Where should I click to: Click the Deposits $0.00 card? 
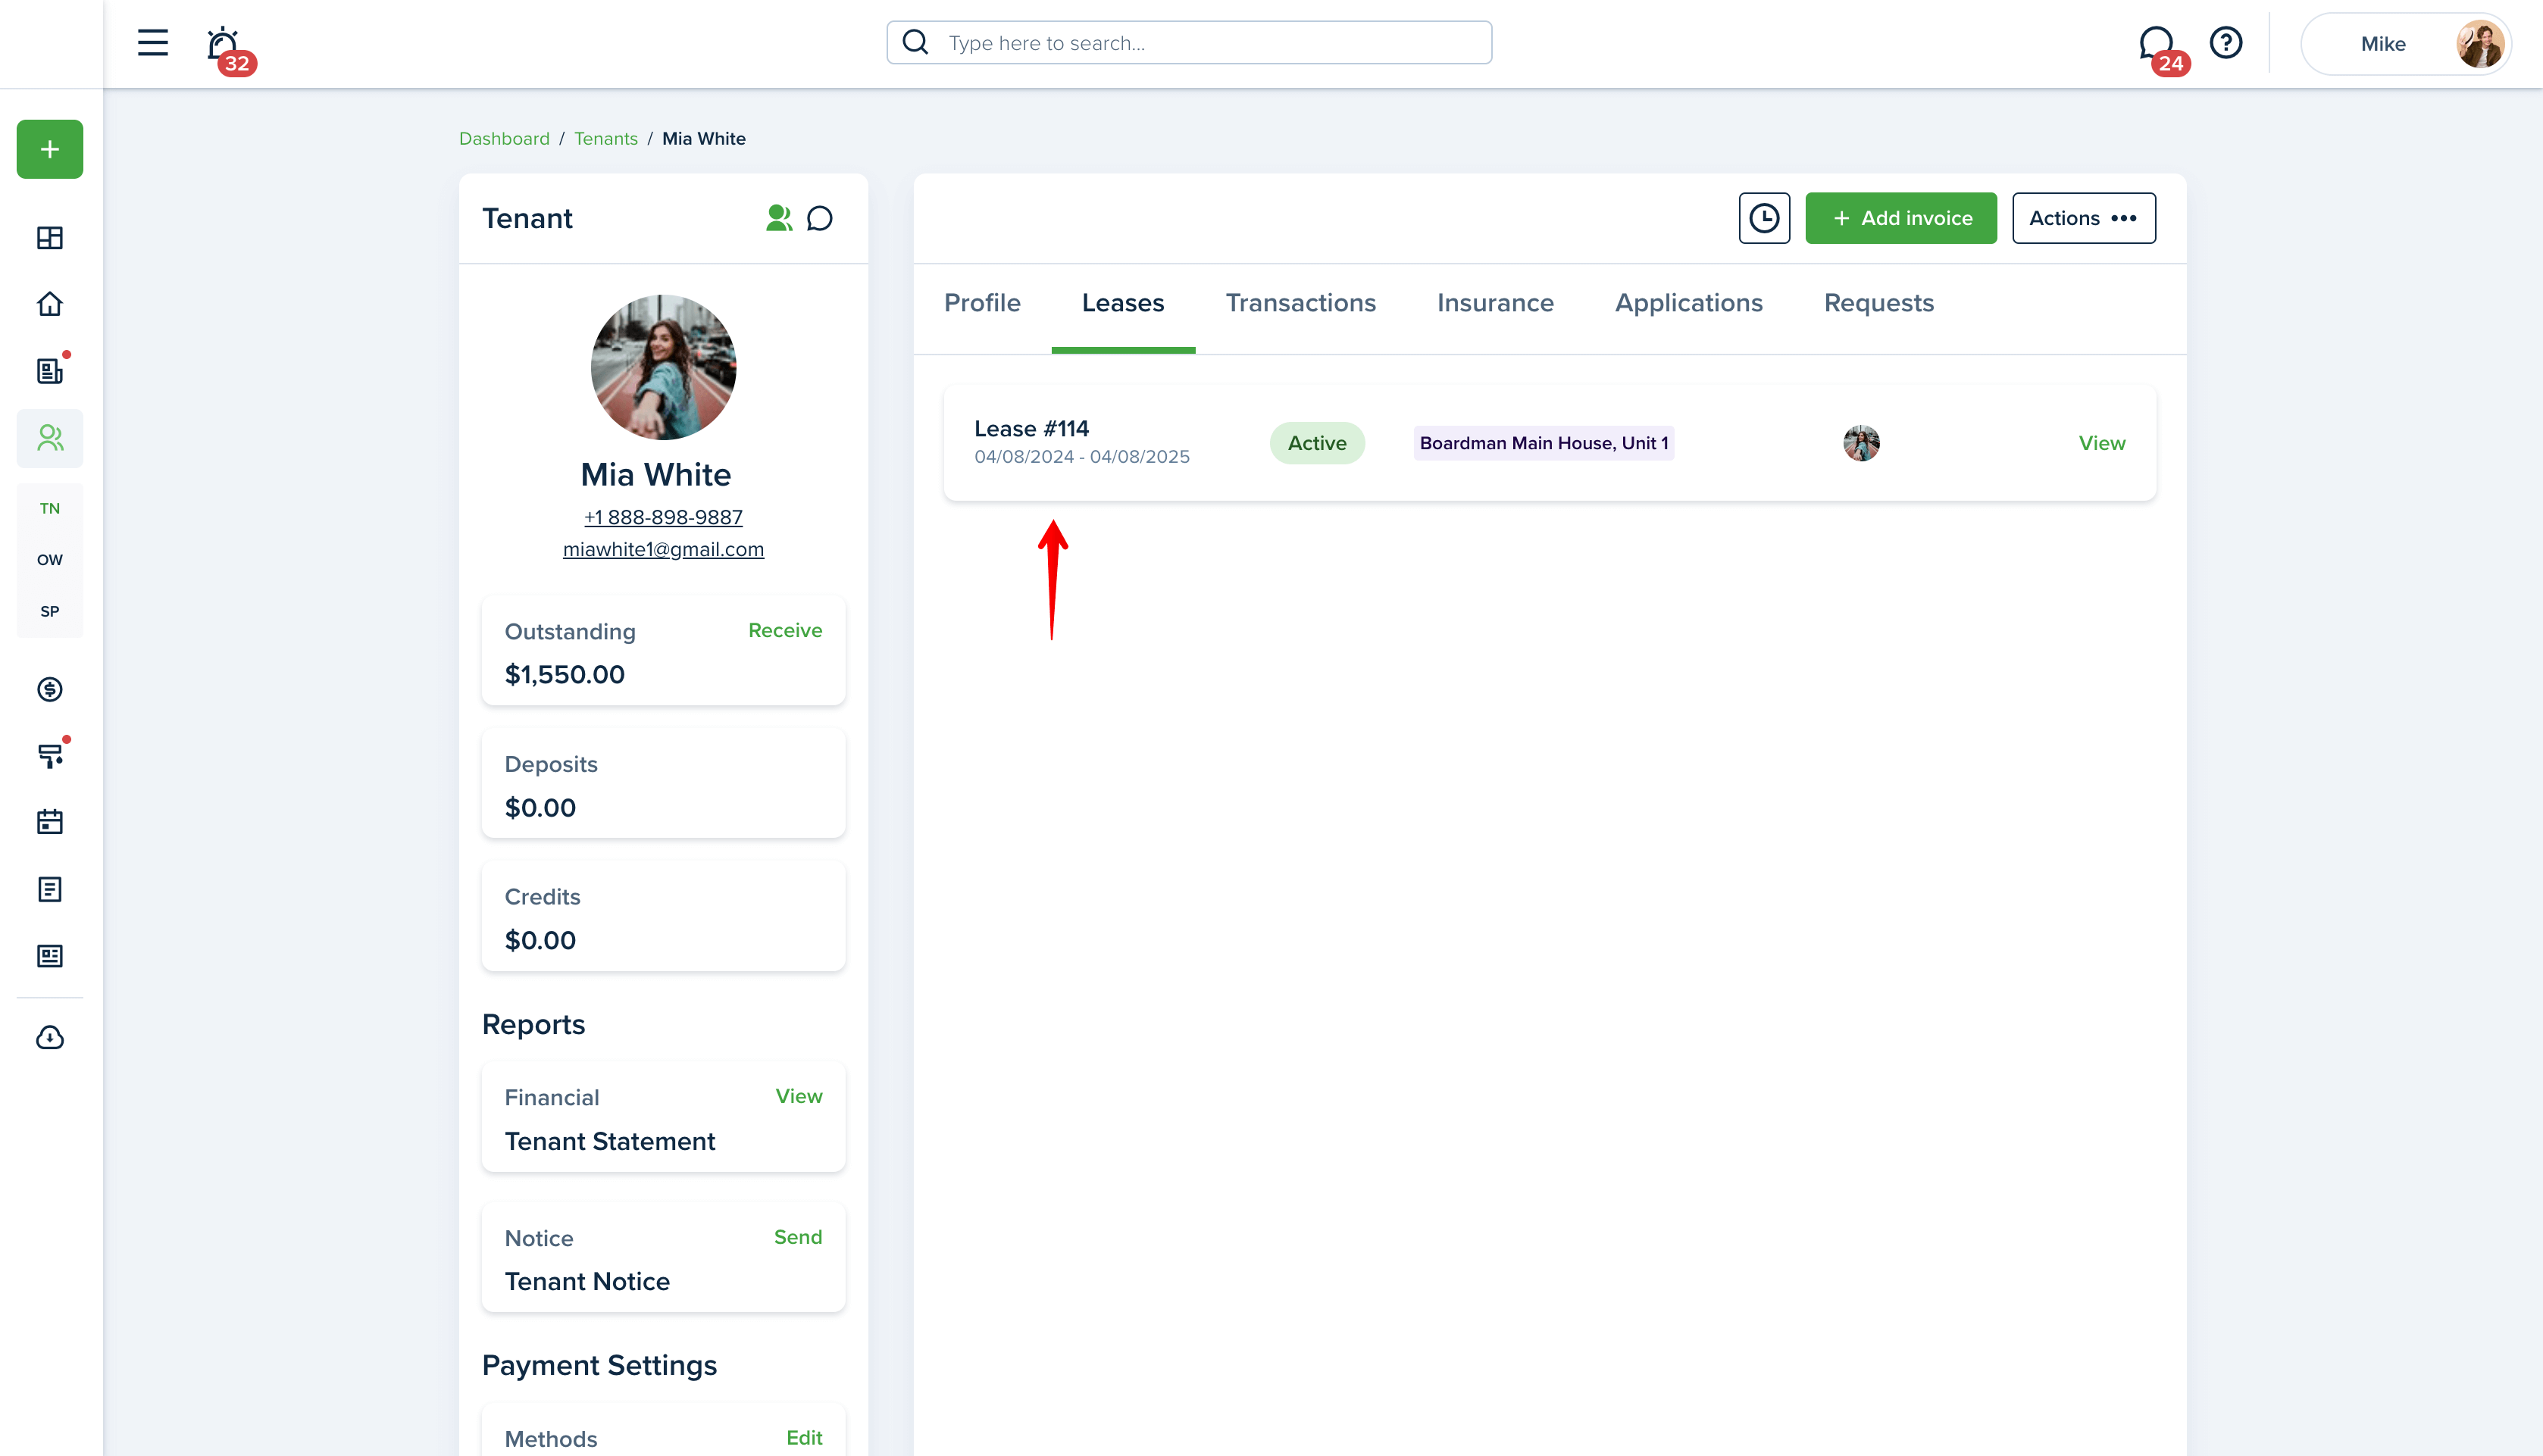coord(663,784)
